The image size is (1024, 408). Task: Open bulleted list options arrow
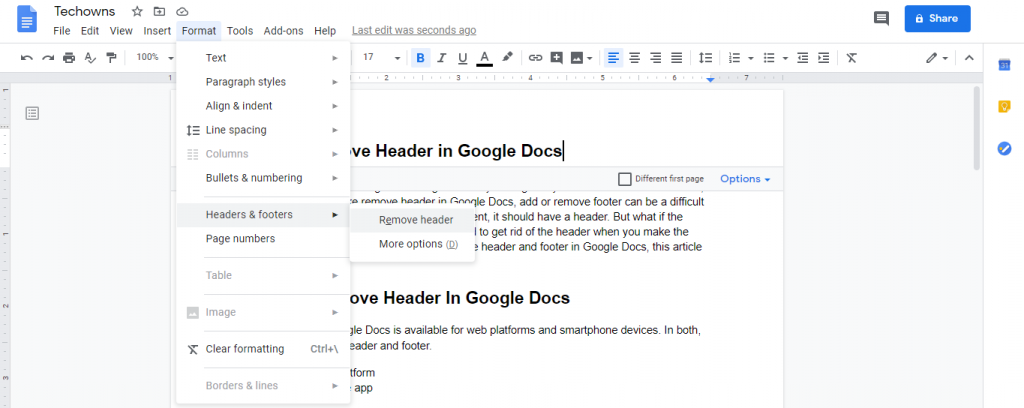[x=785, y=58]
